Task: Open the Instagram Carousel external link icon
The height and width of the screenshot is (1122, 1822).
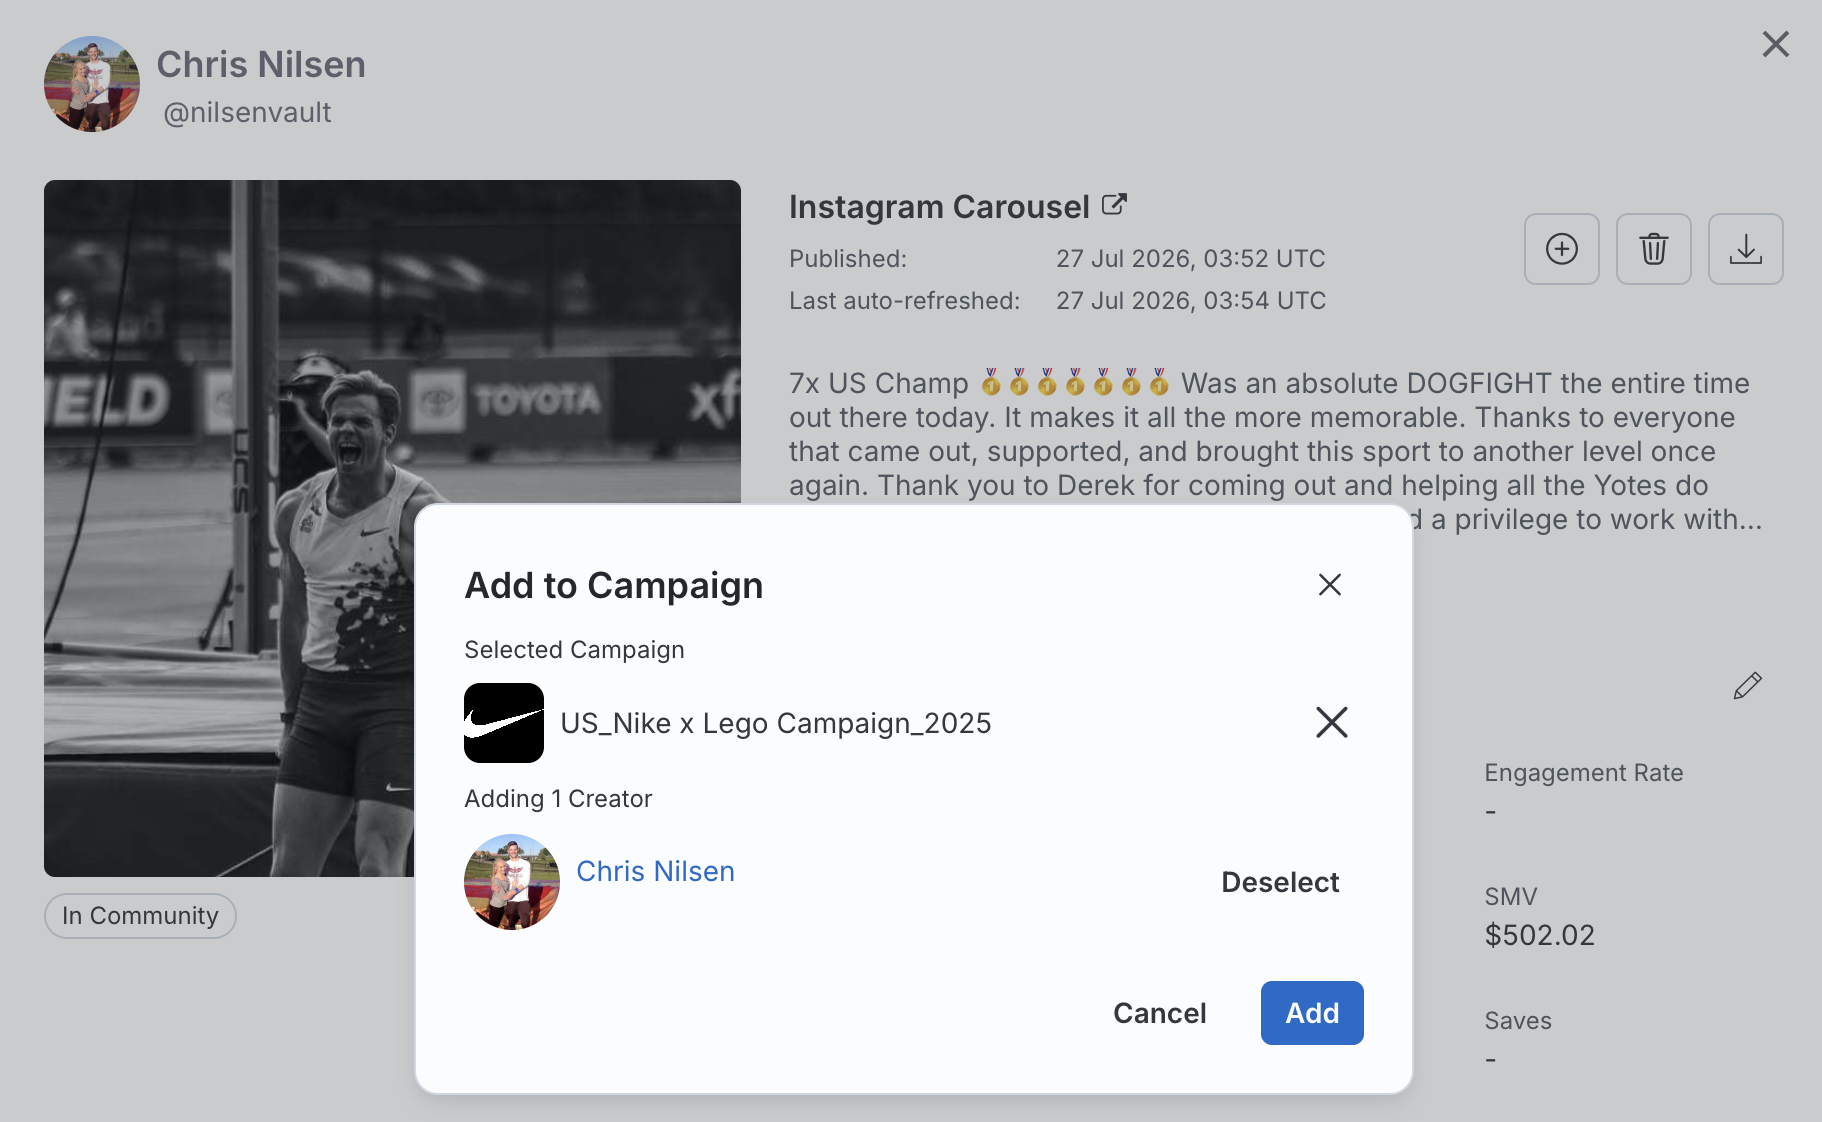Action: tap(1114, 205)
